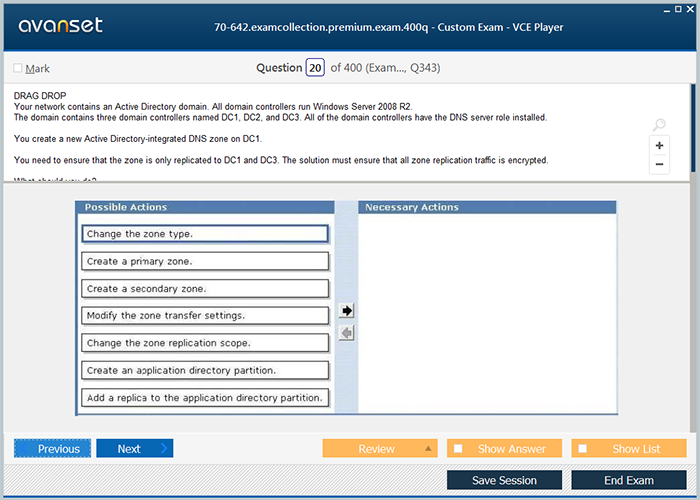Click the window title '70-642.examcollection.premium.exam.400q'
The image size is (700, 500).
tap(321, 27)
